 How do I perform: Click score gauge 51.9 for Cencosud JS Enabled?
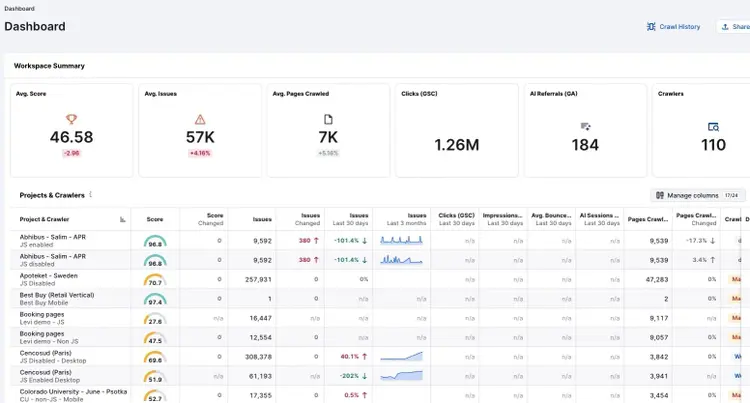[x=155, y=376]
